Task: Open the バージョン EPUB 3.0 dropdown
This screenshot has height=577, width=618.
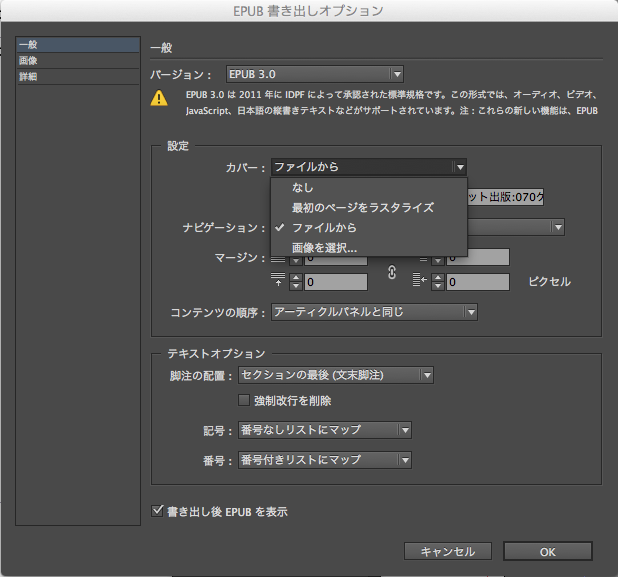Action: click(x=315, y=74)
